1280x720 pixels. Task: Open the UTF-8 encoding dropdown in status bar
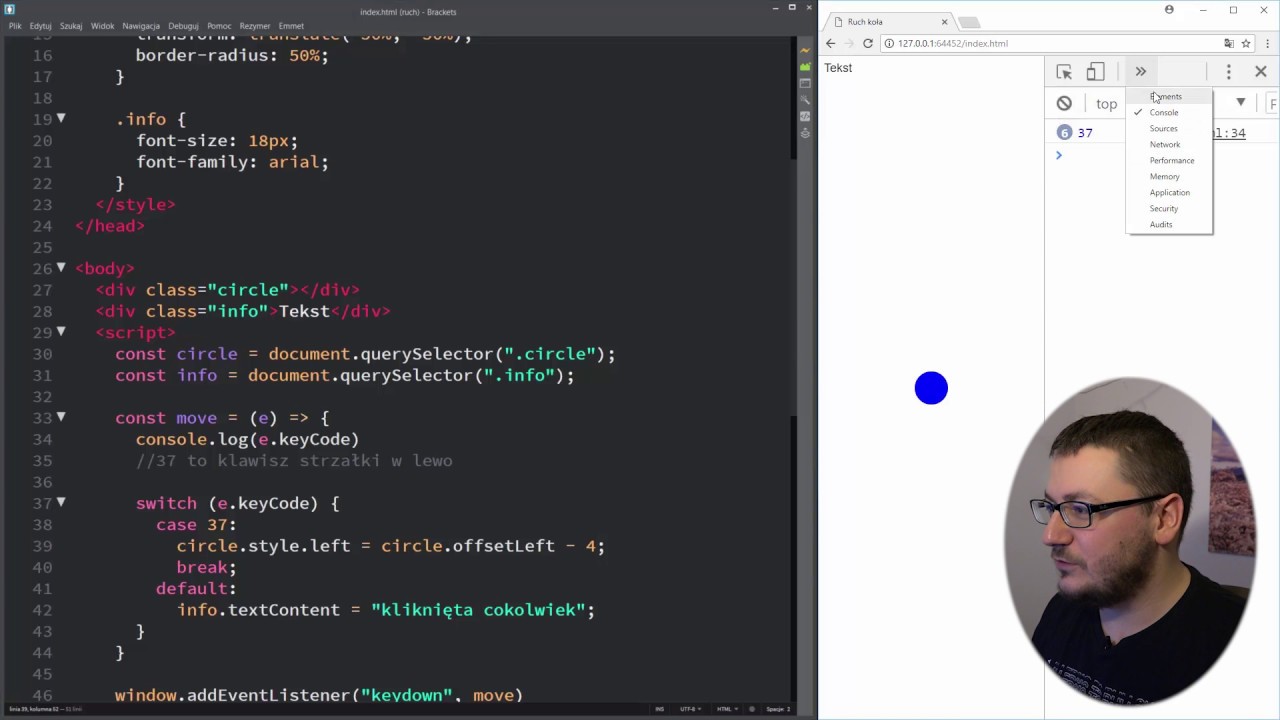[x=690, y=709]
